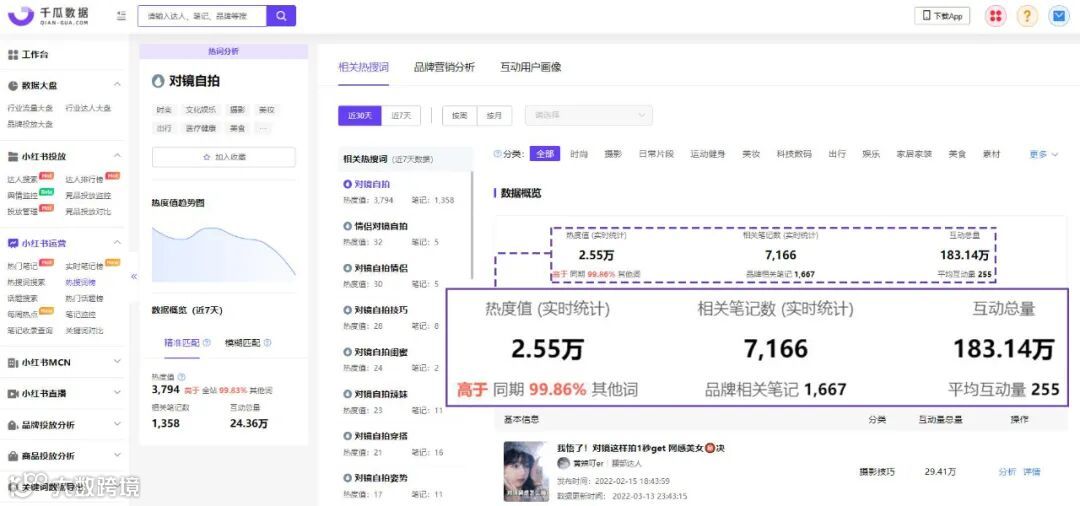Switch to 按月 view
1080x506 pixels.
click(495, 116)
